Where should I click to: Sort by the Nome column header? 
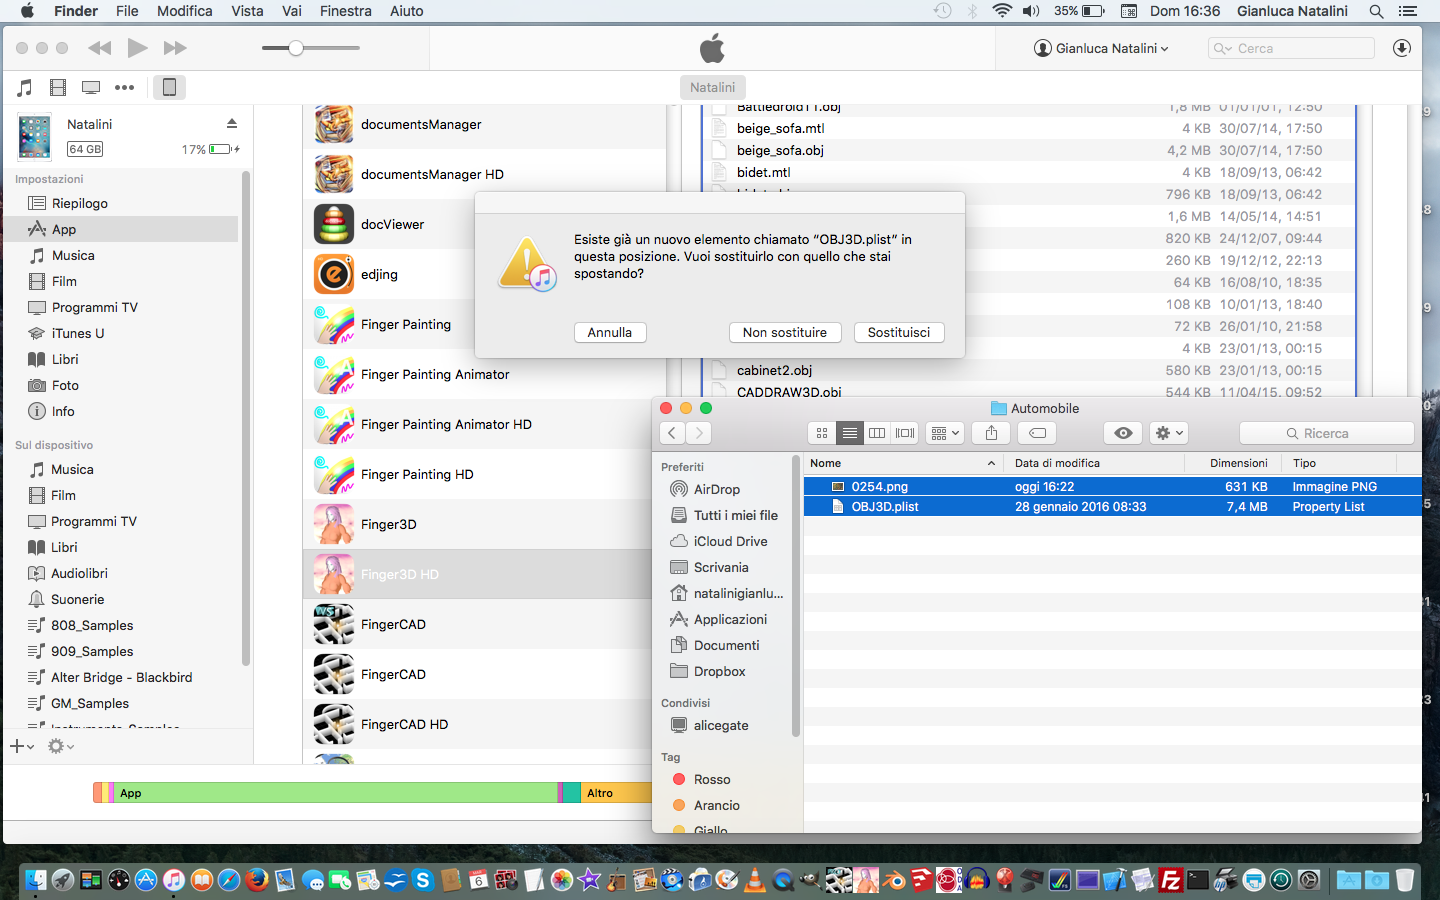coord(904,463)
